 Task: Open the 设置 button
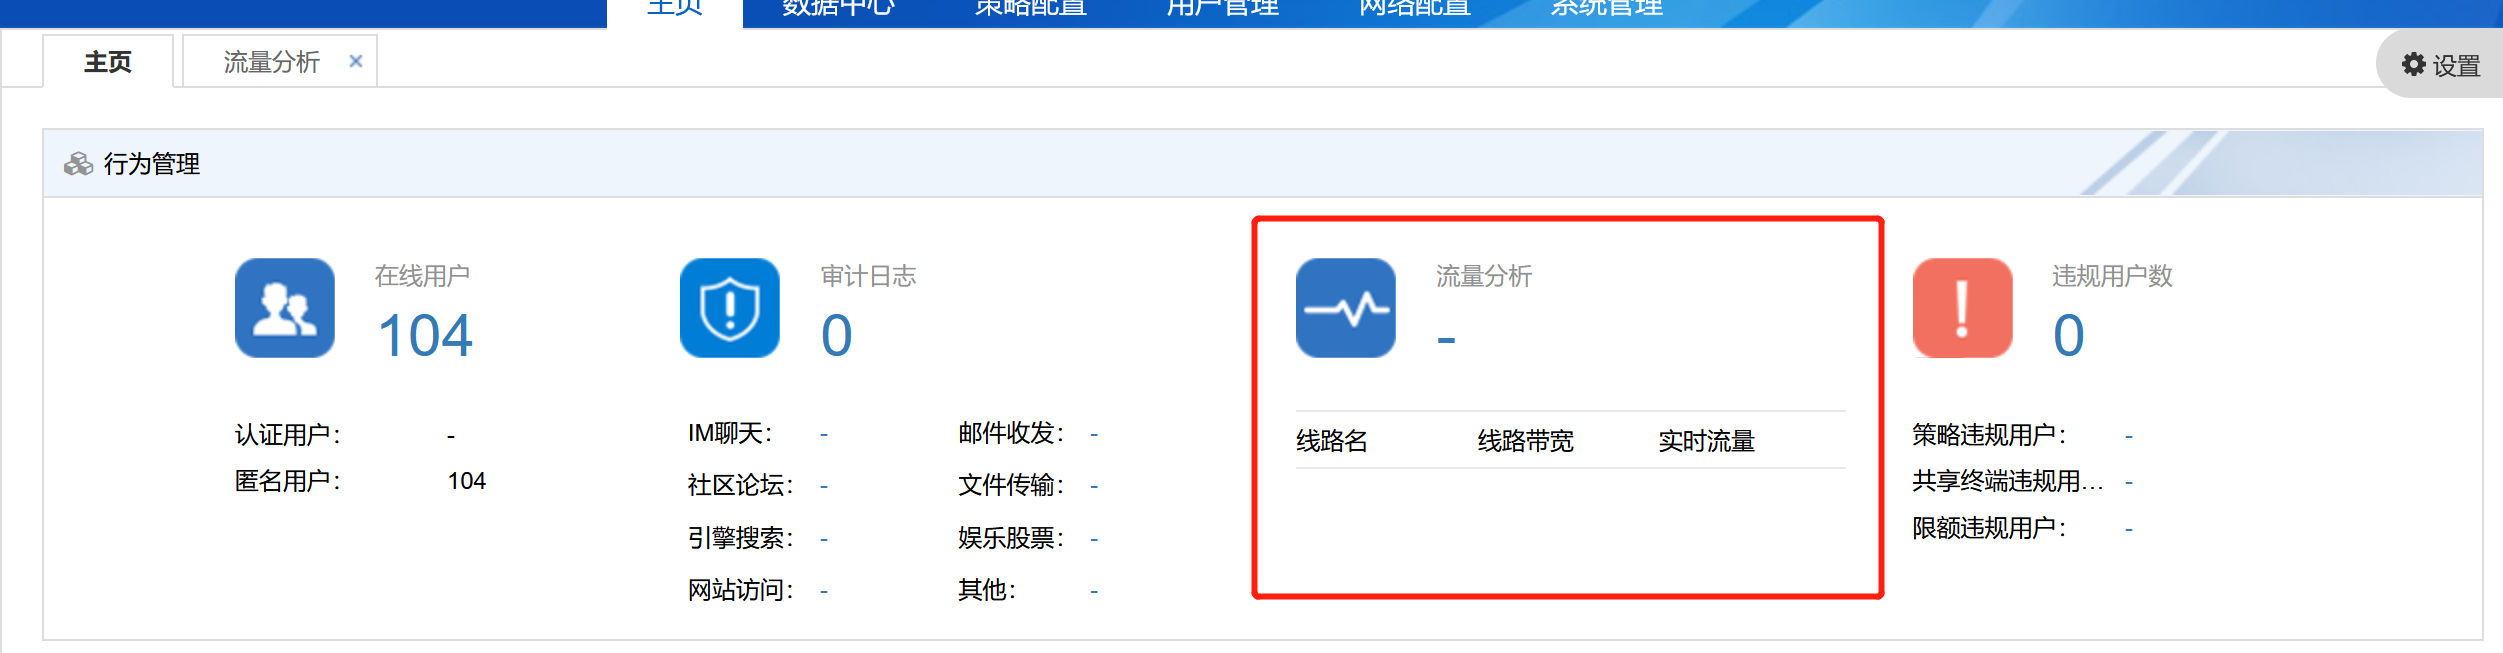click(2440, 65)
